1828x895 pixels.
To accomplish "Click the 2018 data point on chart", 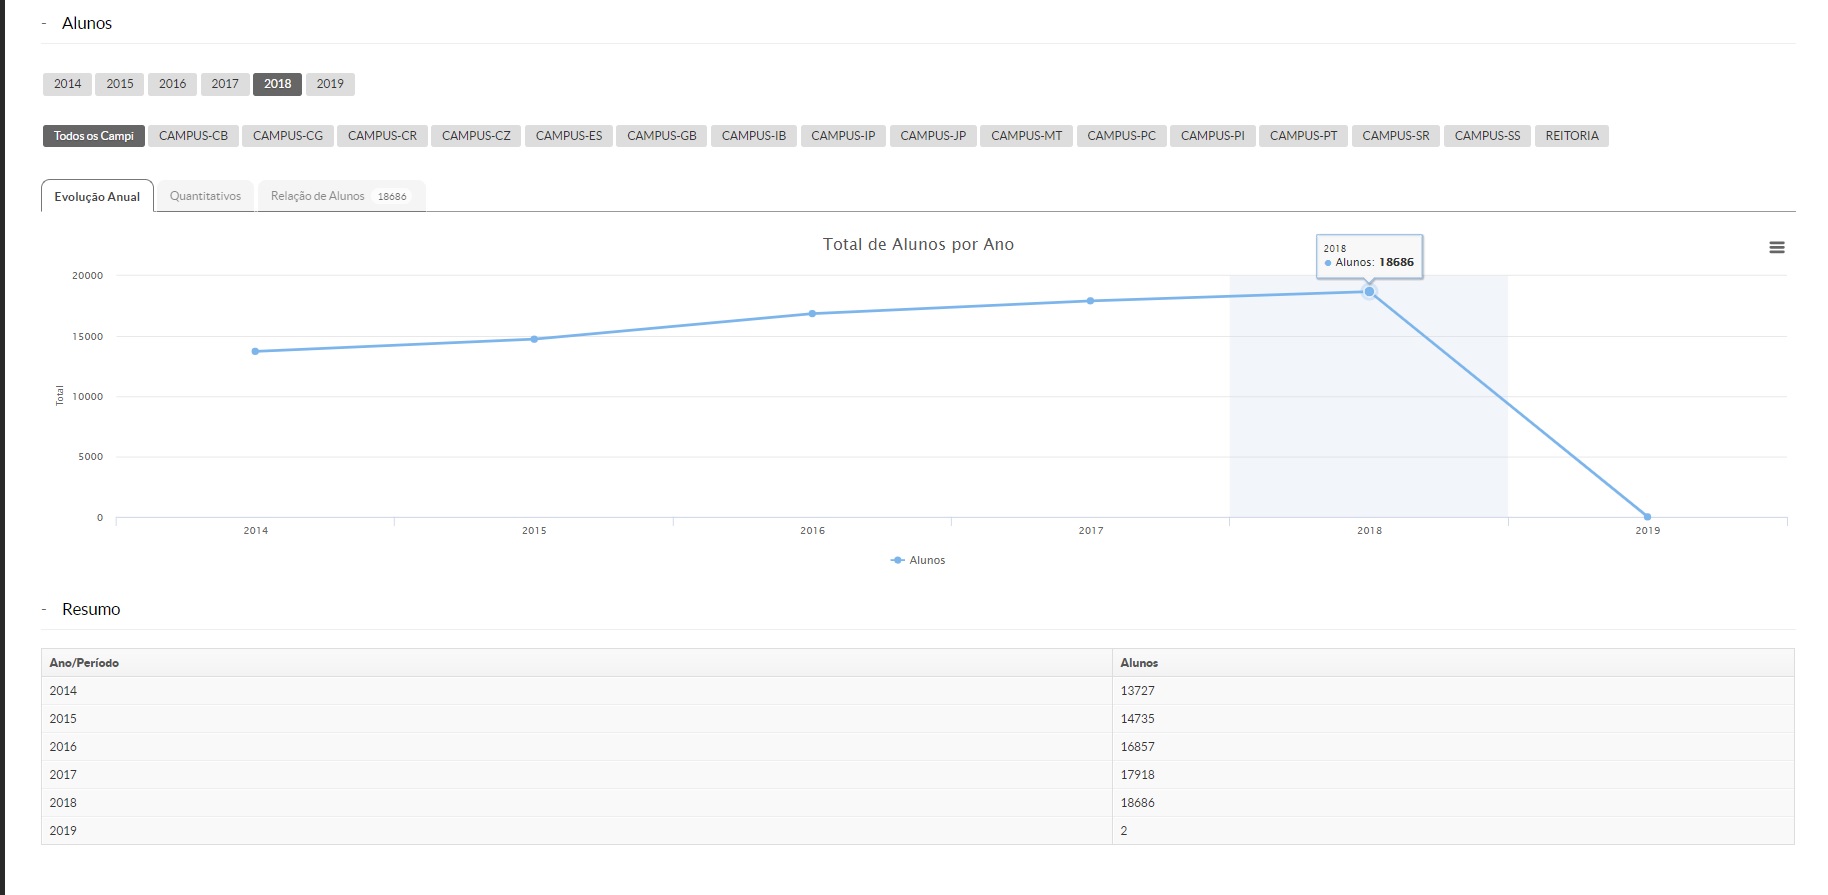I will pyautogui.click(x=1369, y=292).
